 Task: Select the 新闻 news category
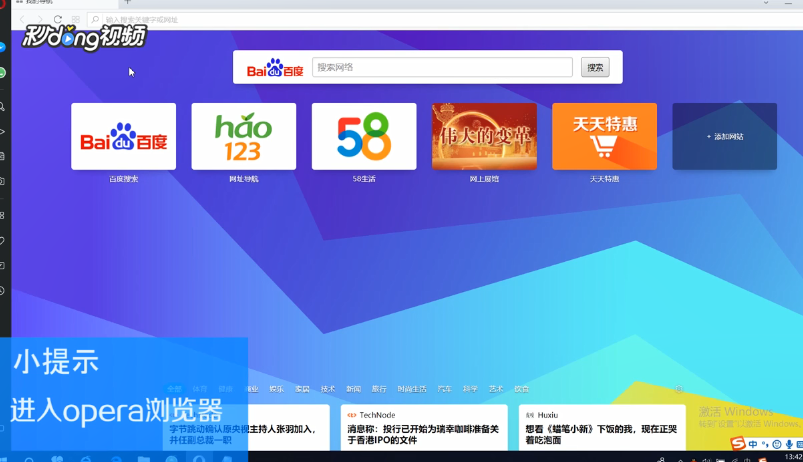353,389
